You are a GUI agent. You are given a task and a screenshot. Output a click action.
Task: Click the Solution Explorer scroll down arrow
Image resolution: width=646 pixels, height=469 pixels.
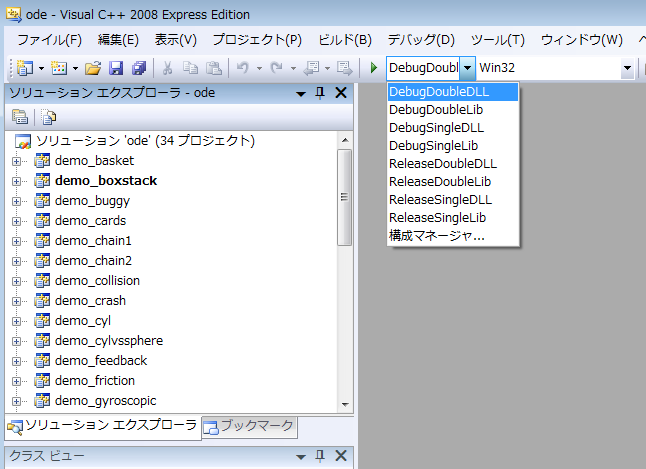tap(345, 405)
